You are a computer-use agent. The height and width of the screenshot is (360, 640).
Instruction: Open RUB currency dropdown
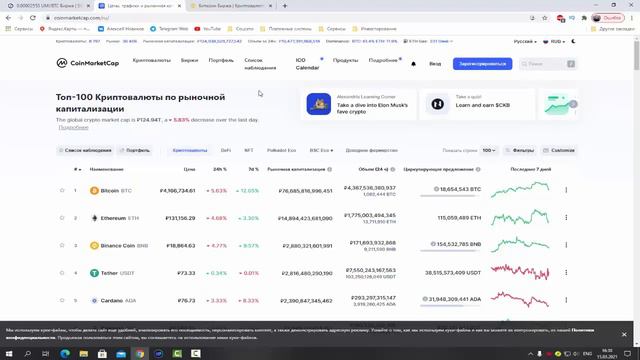point(554,41)
